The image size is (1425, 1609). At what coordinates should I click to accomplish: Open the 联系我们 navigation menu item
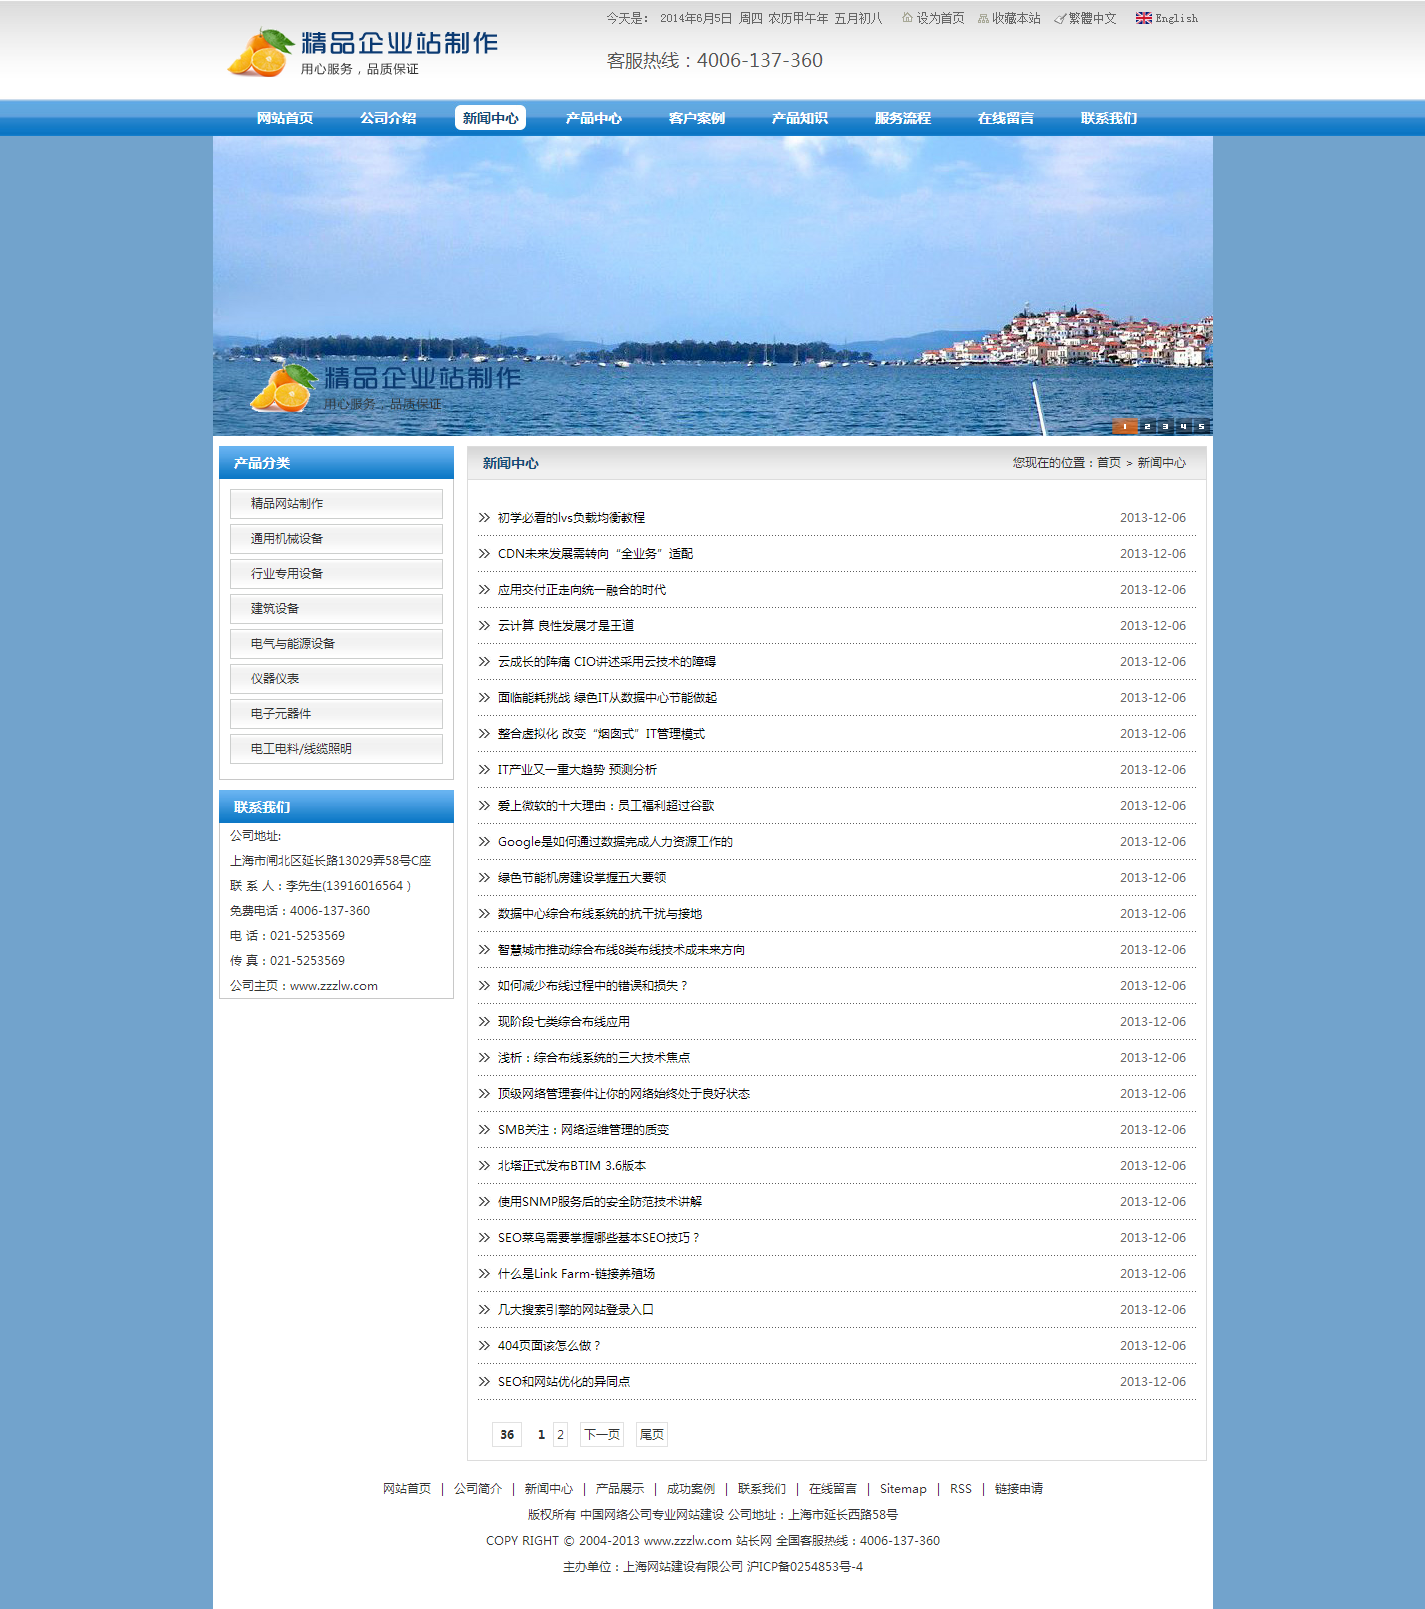[1108, 118]
